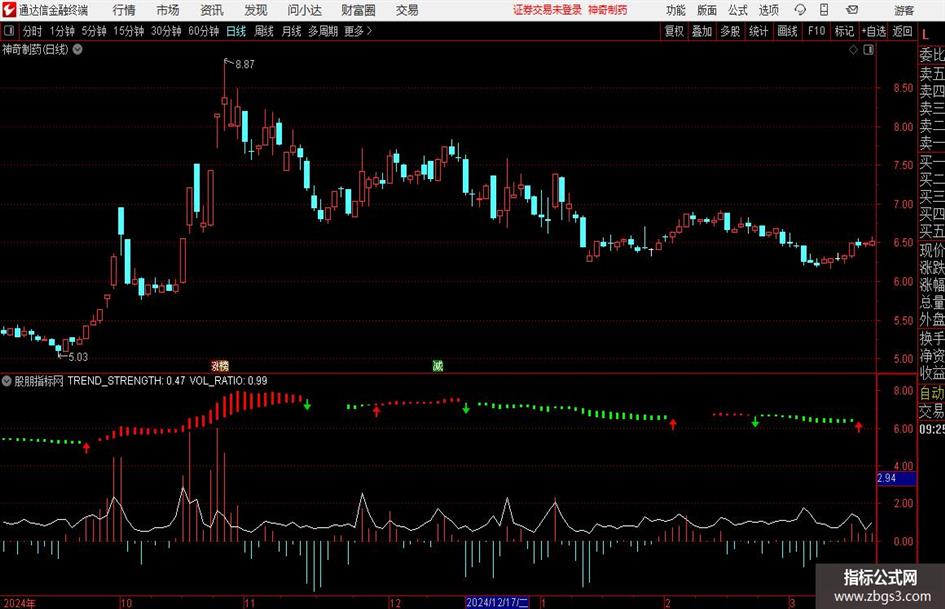Image resolution: width=945 pixels, height=609 pixels.
Task: Click the 2024/12/17/二 date marker
Action: pyautogui.click(x=497, y=602)
